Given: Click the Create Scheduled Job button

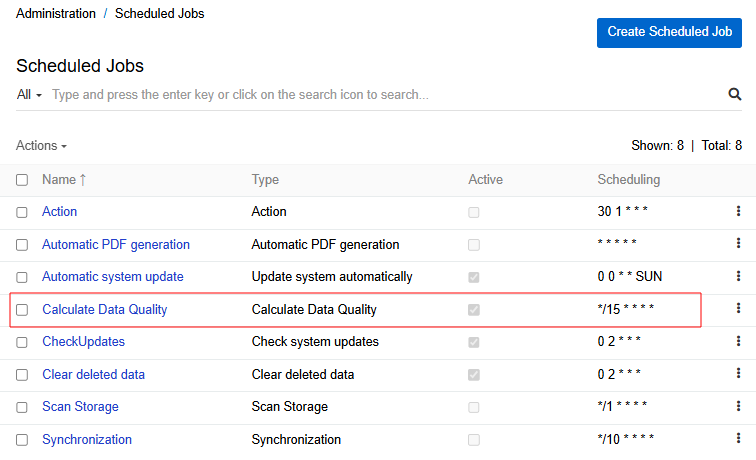Looking at the screenshot, I should pos(669,31).
